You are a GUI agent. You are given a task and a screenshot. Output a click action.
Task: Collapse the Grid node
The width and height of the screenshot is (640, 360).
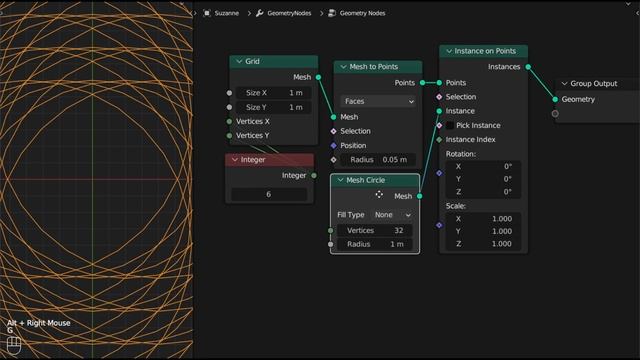tap(239, 61)
